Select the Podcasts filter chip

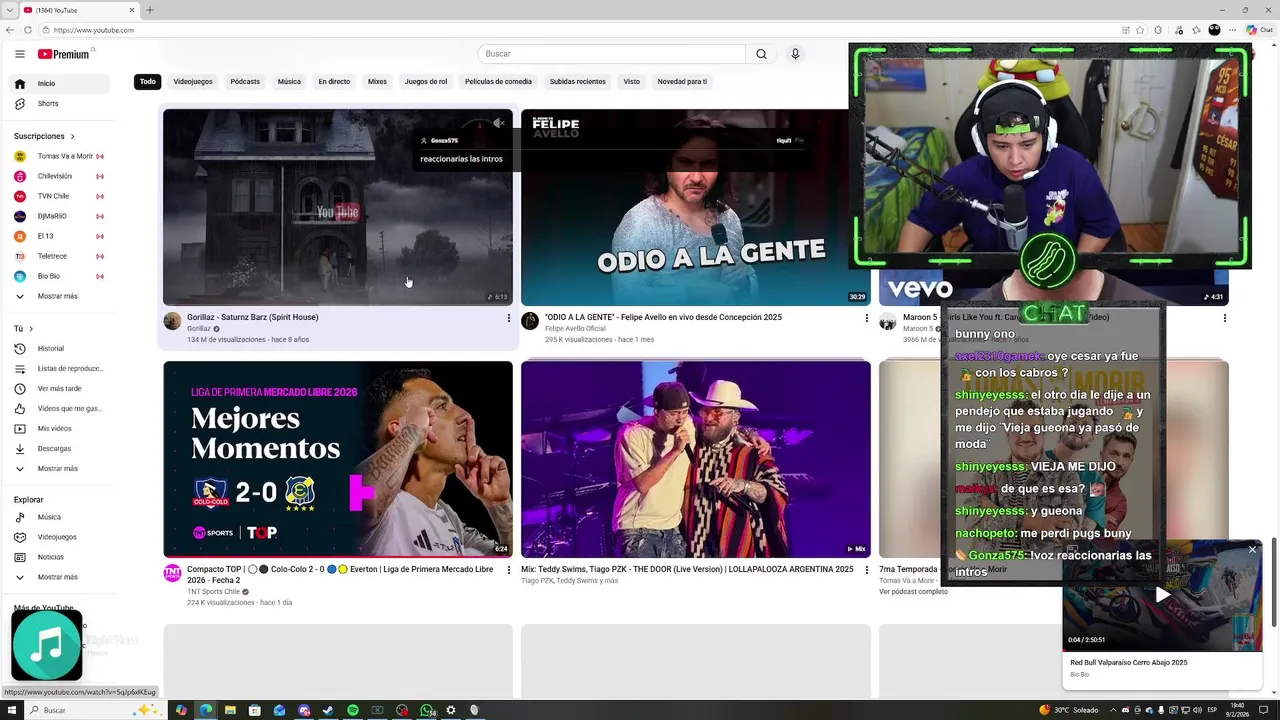pyautogui.click(x=245, y=82)
